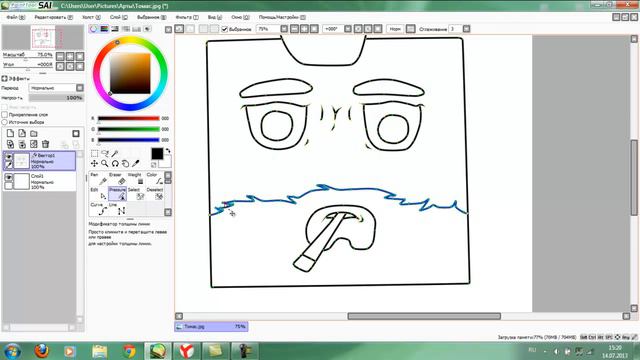Select the magnifier zoom tool
The height and width of the screenshot is (360, 640).
(x=105, y=164)
